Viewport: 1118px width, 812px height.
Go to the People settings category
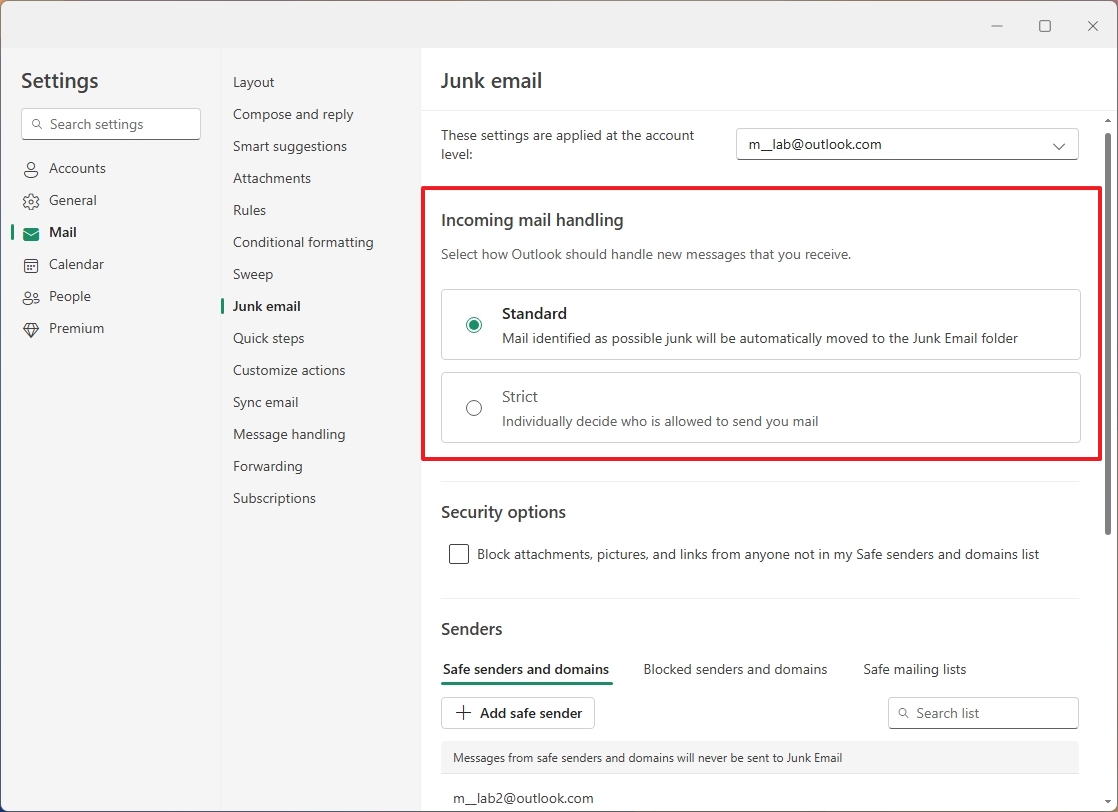[x=70, y=297]
